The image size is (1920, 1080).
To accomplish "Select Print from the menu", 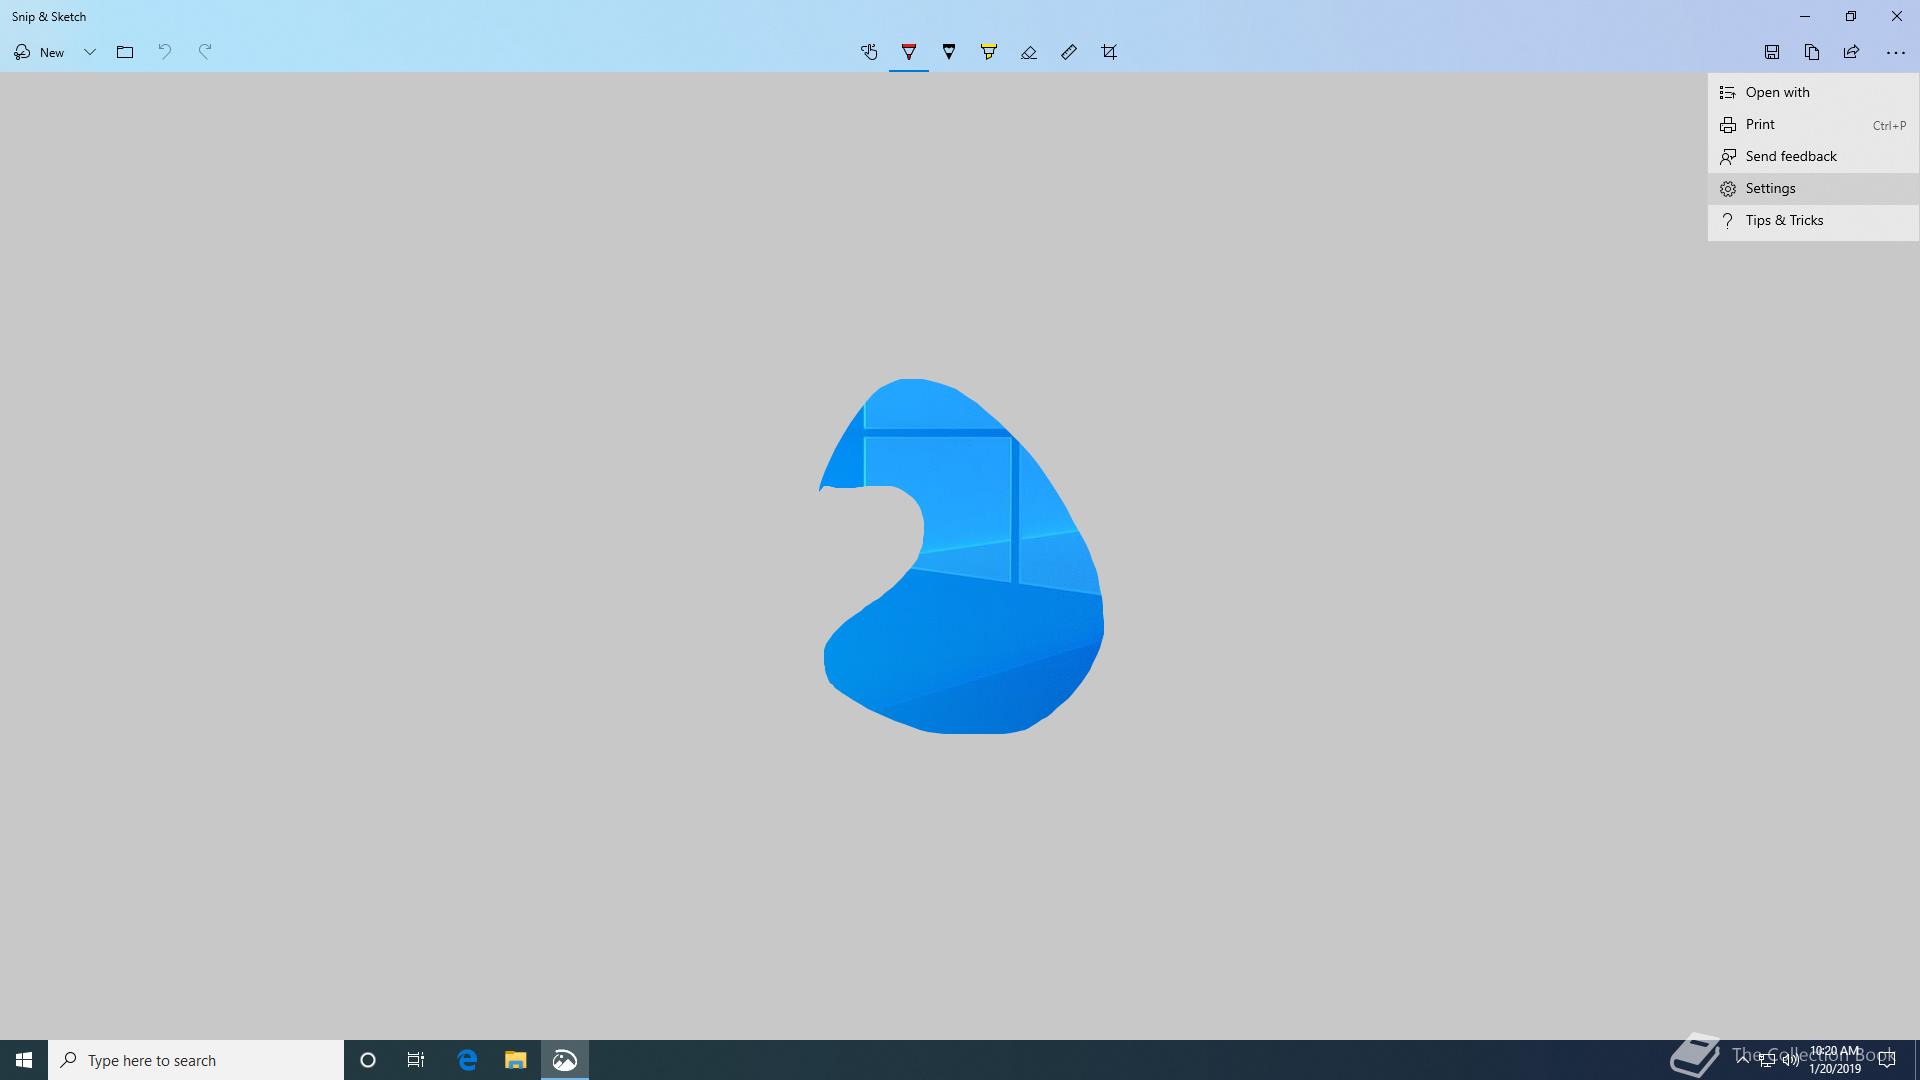I will click(1813, 124).
